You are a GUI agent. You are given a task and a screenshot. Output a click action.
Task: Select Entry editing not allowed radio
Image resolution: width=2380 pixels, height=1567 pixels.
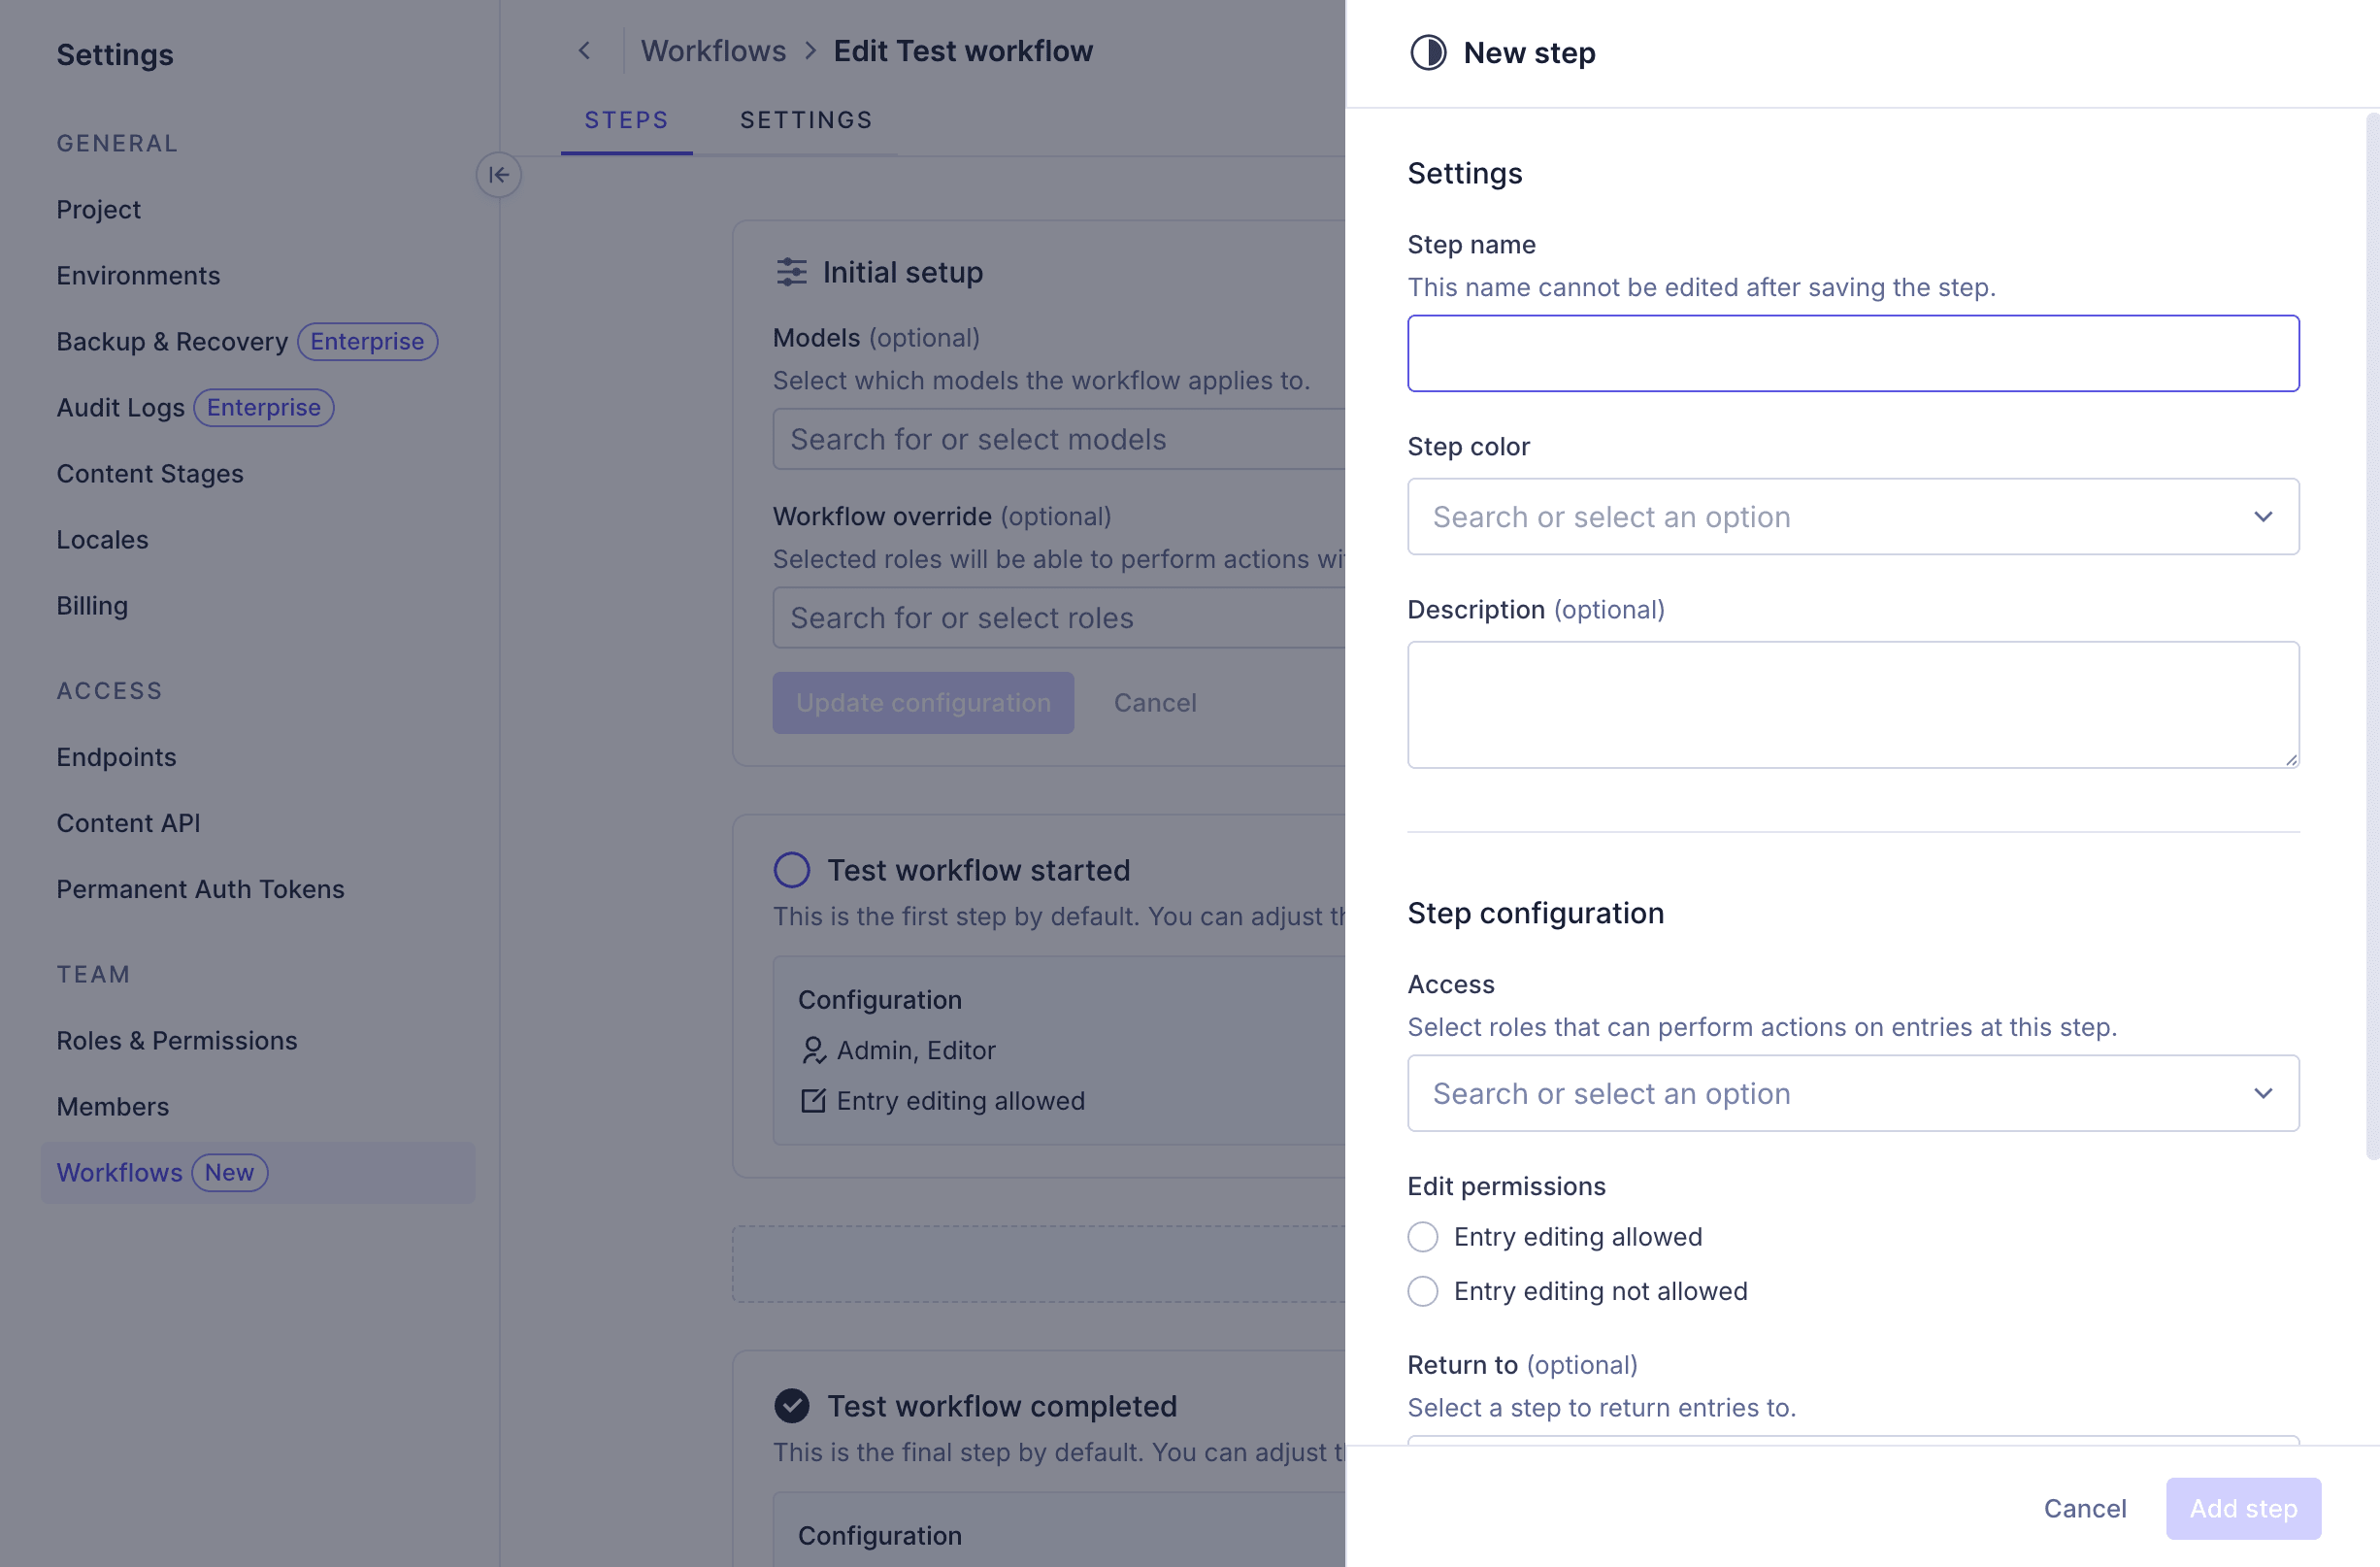coord(1422,1291)
